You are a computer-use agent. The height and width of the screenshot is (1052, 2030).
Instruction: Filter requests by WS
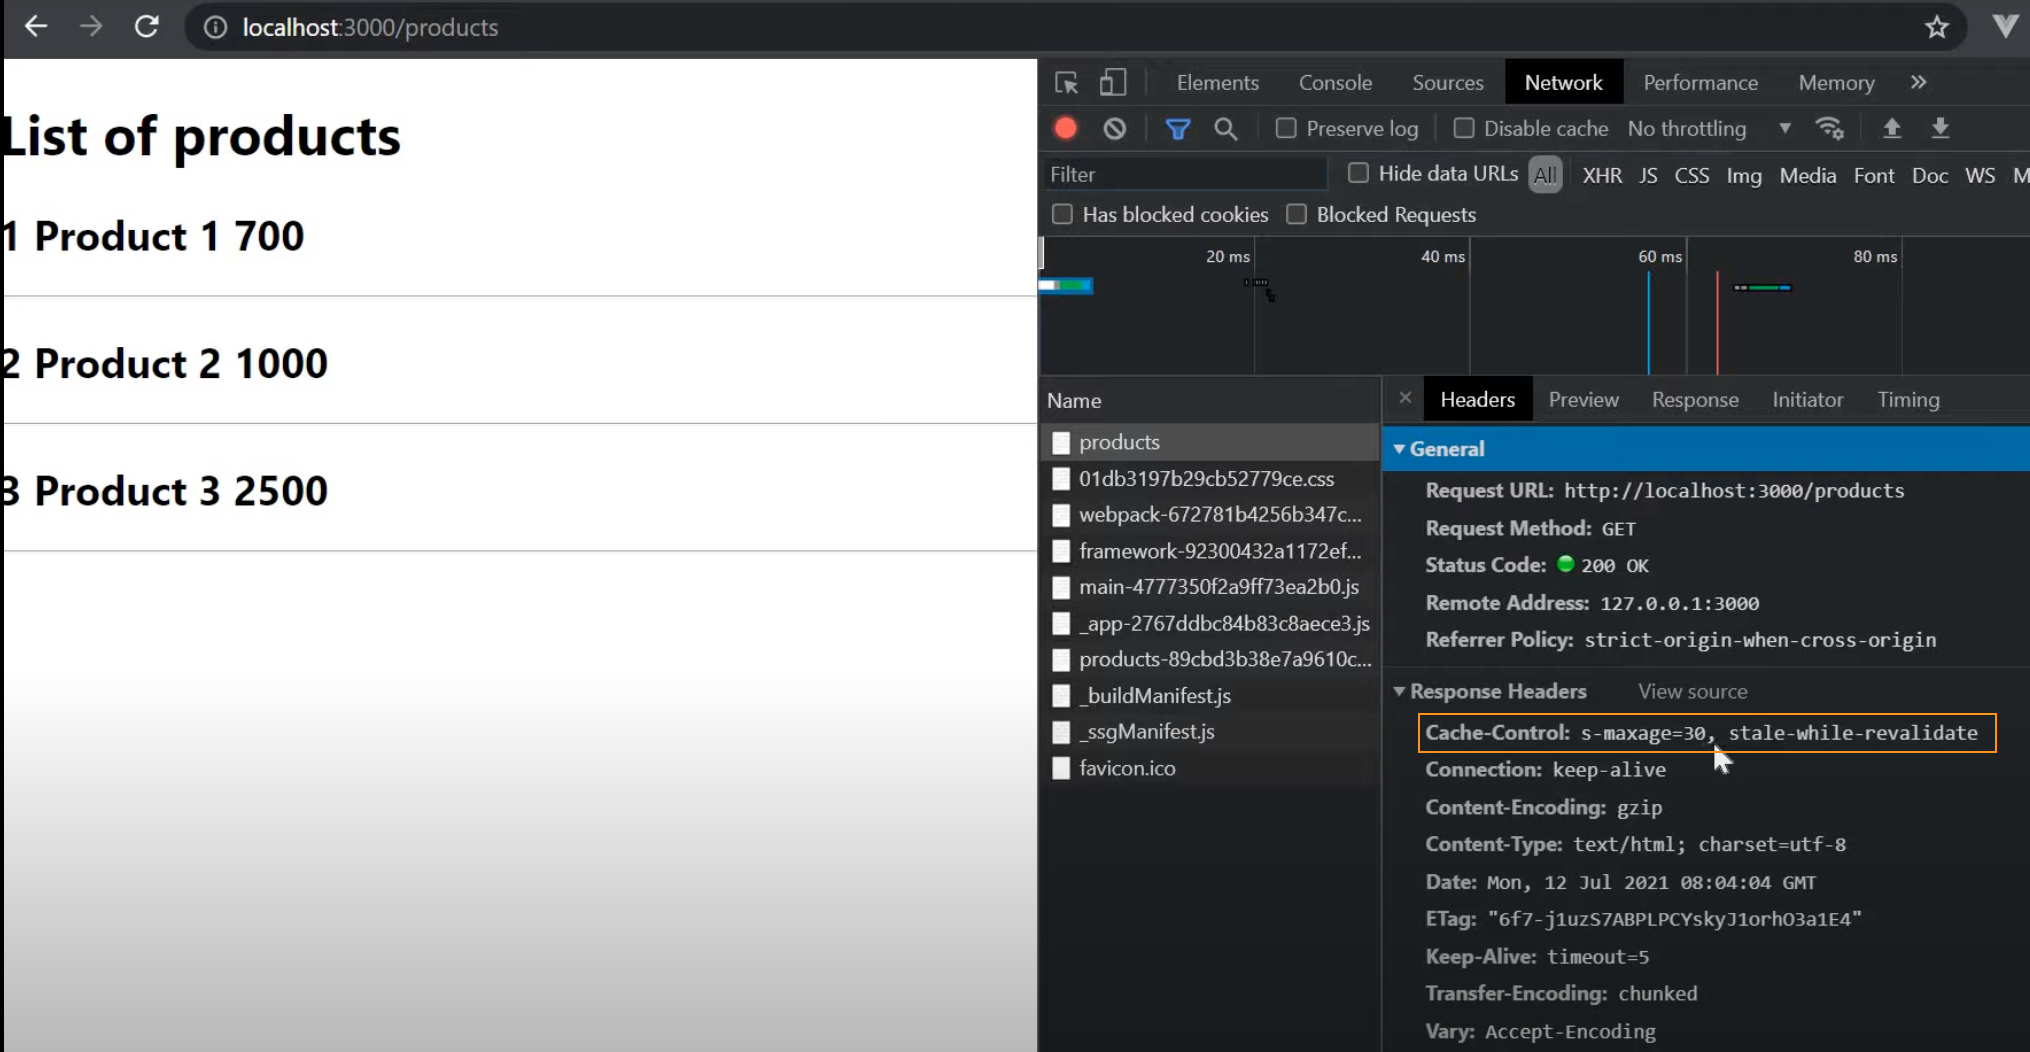pos(1980,176)
